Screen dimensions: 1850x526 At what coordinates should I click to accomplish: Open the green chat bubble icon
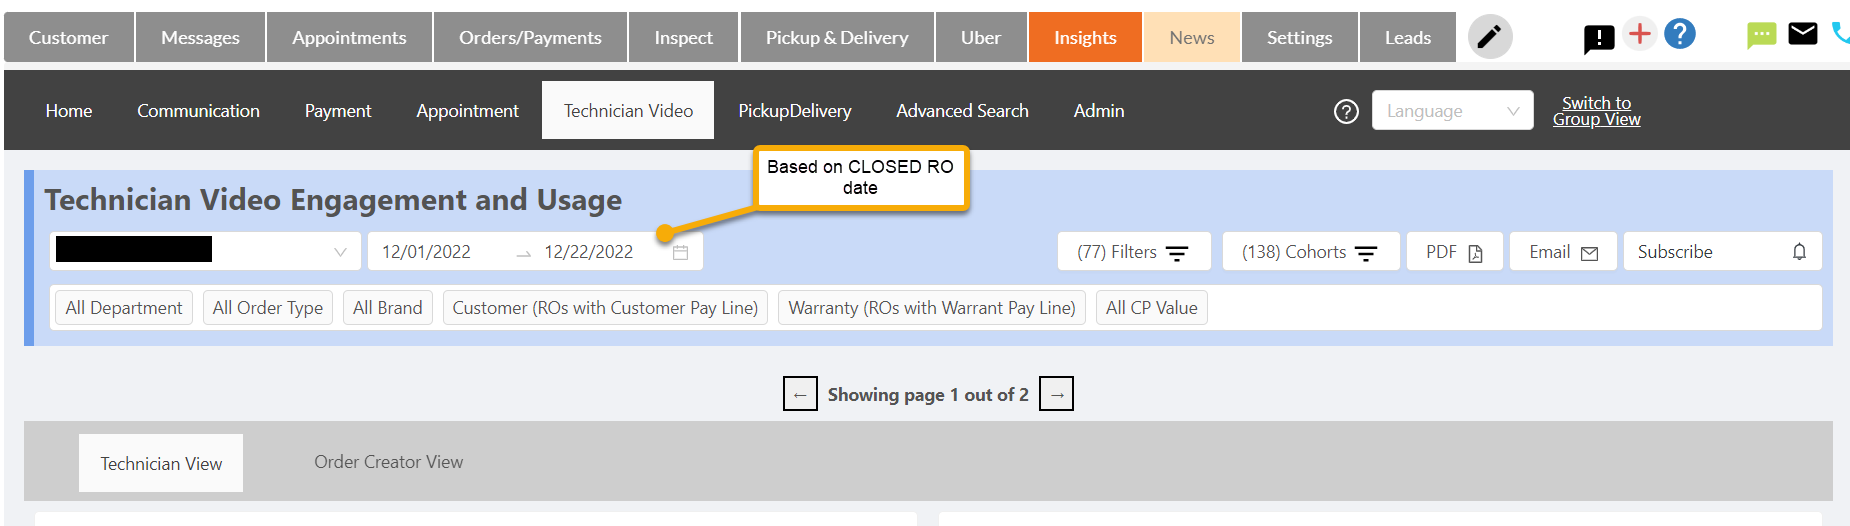point(1761,36)
